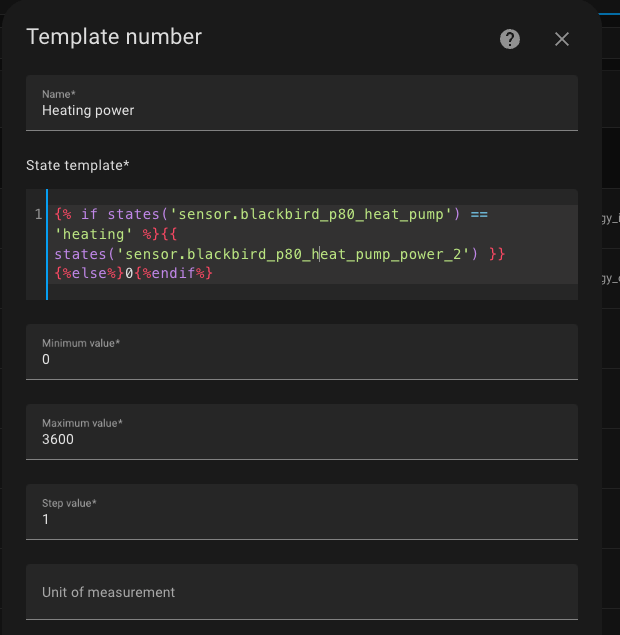
Task: Close the Template number dialog
Action: coord(562,39)
